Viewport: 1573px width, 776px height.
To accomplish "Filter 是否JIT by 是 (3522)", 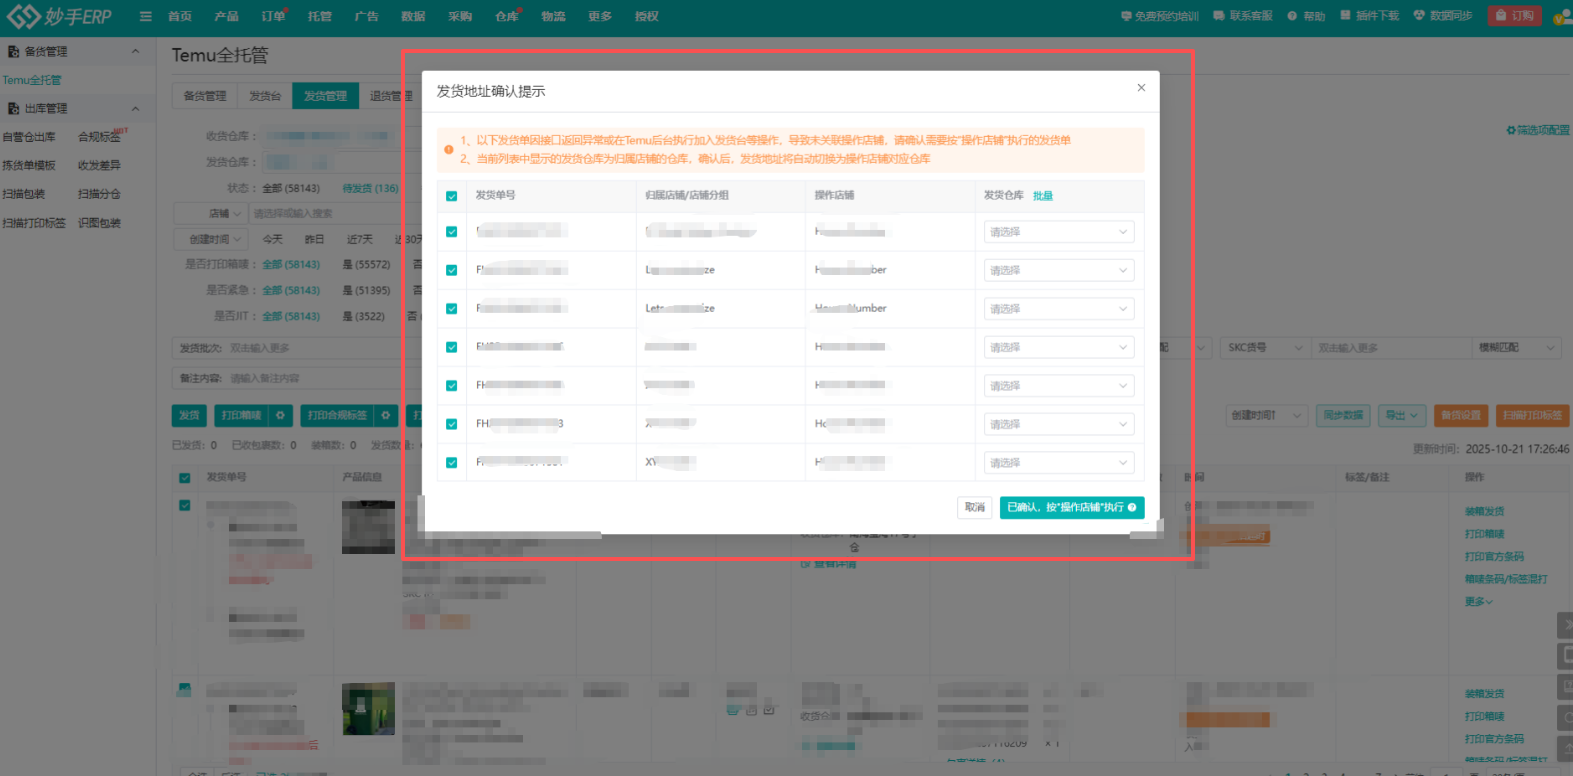I will 364,316.
